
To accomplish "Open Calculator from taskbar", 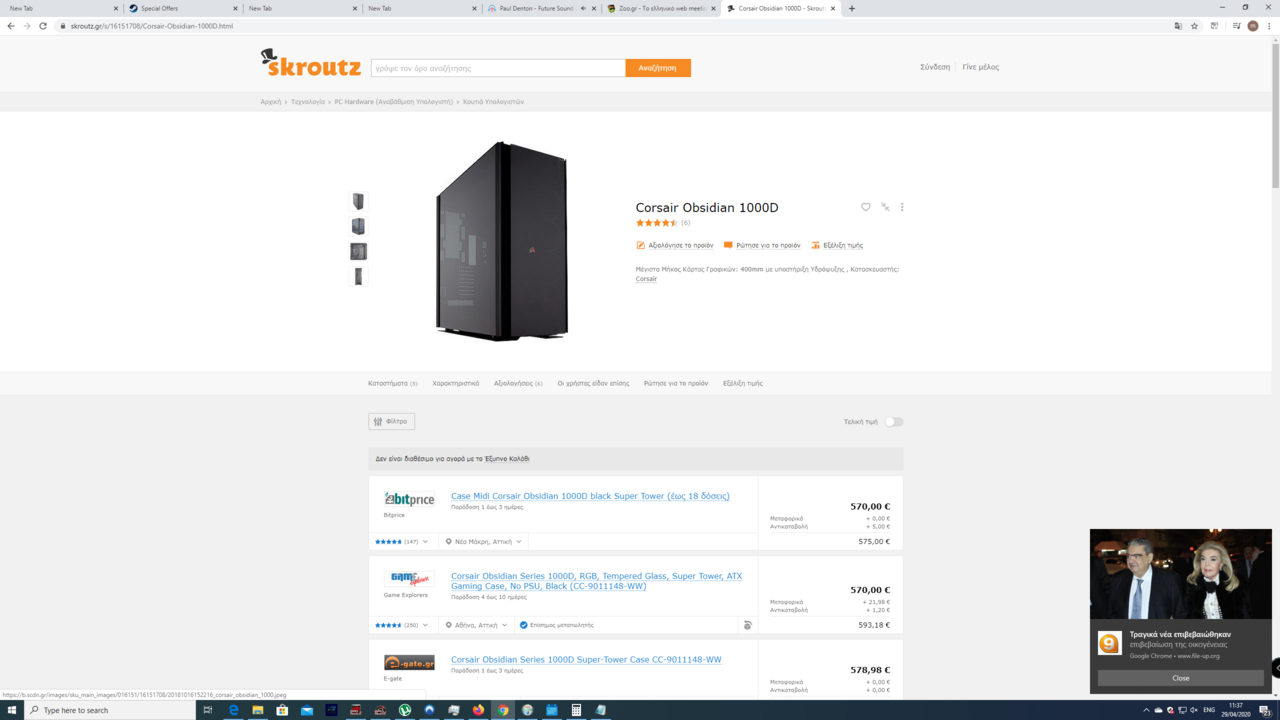I will 576,710.
